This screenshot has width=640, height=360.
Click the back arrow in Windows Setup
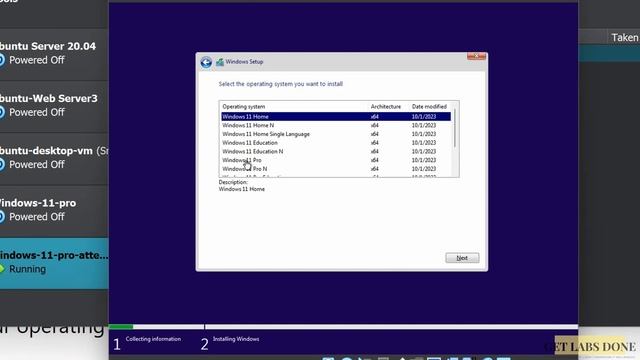(x=206, y=62)
